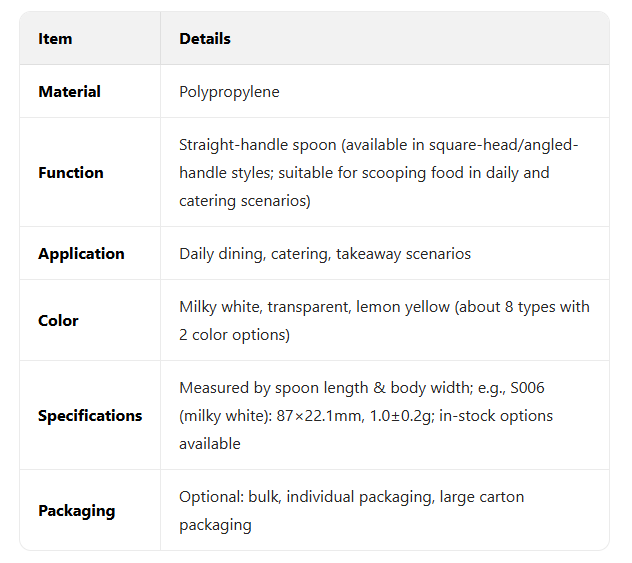Click the "Details" column header
The height and width of the screenshot is (563, 632).
pos(205,39)
